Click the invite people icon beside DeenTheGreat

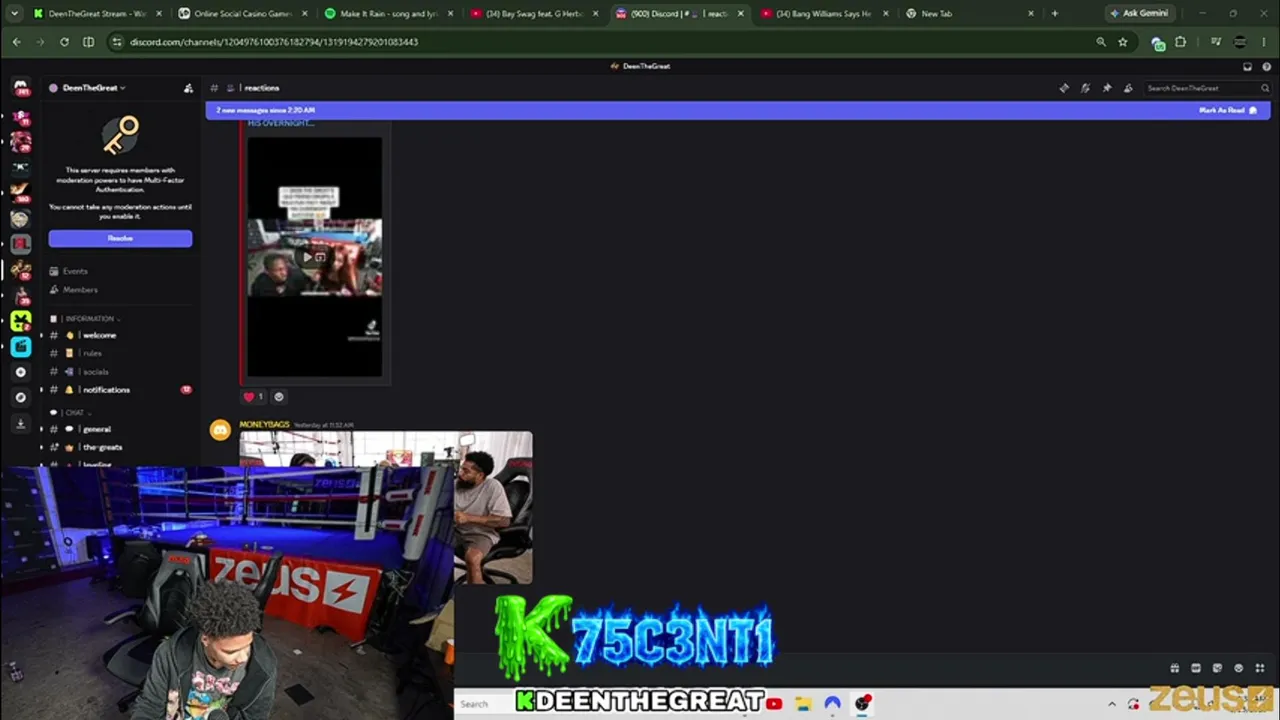[188, 88]
